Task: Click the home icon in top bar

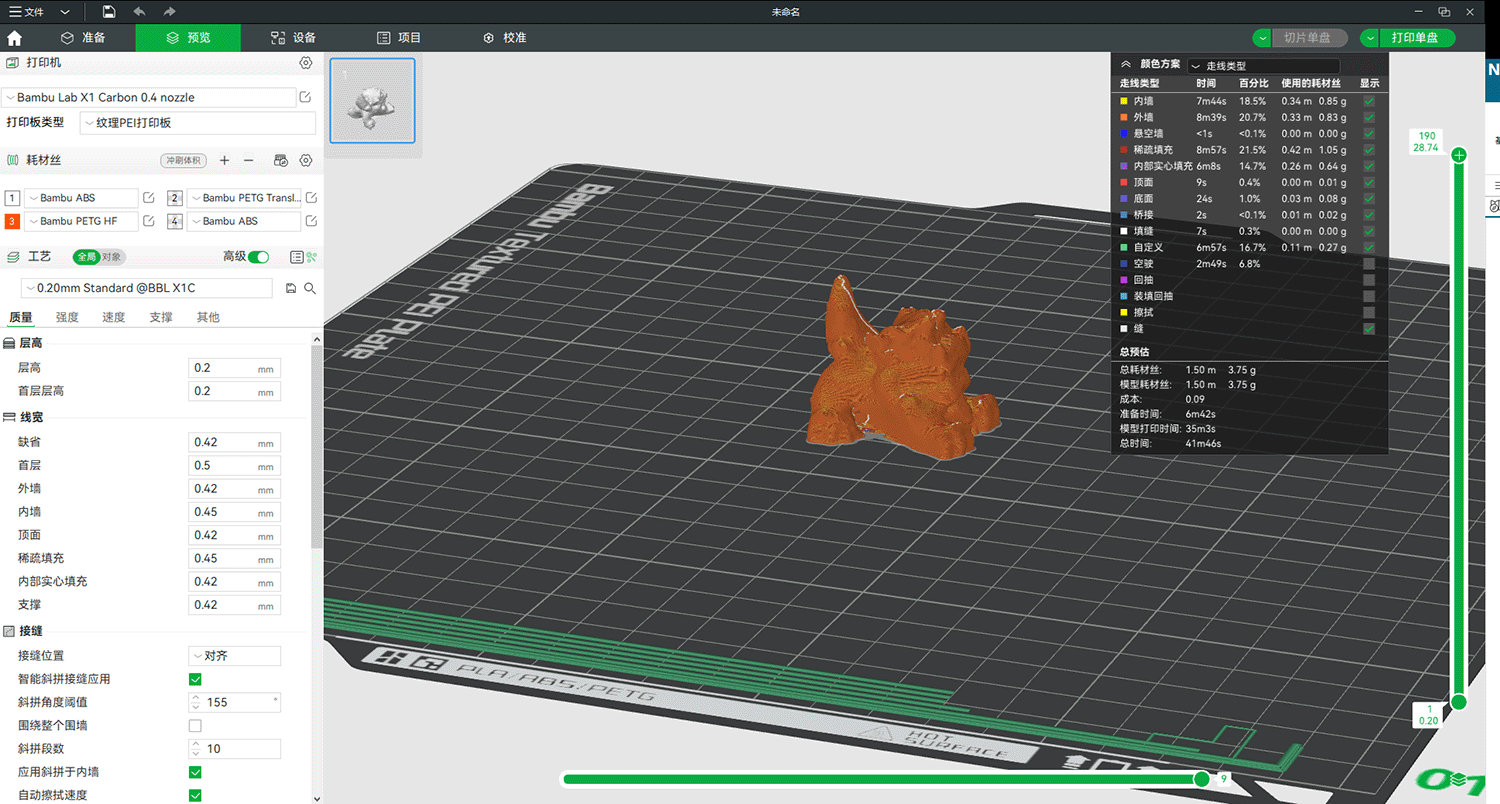Action: (15, 38)
